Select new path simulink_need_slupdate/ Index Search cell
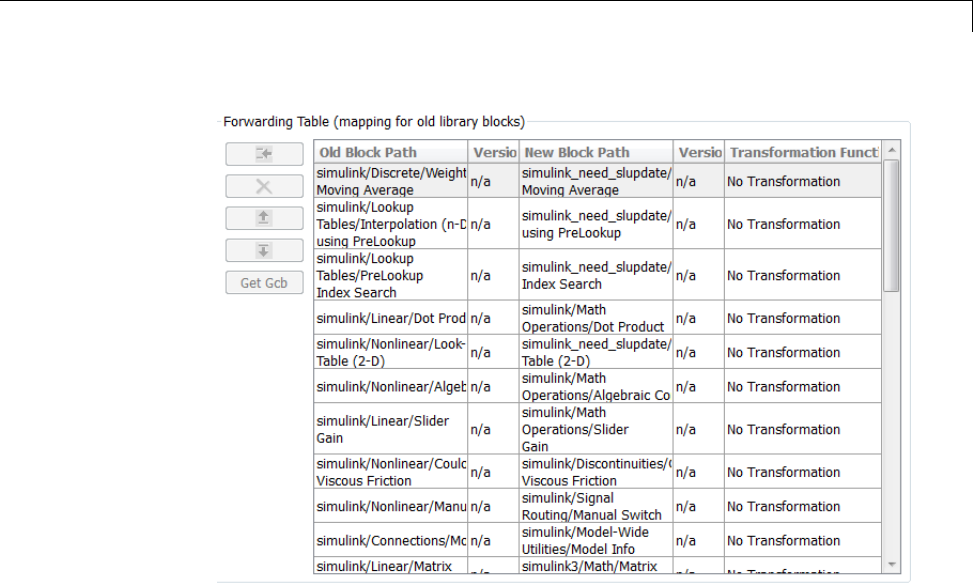Viewport: 973px width, 585px height. 596,275
